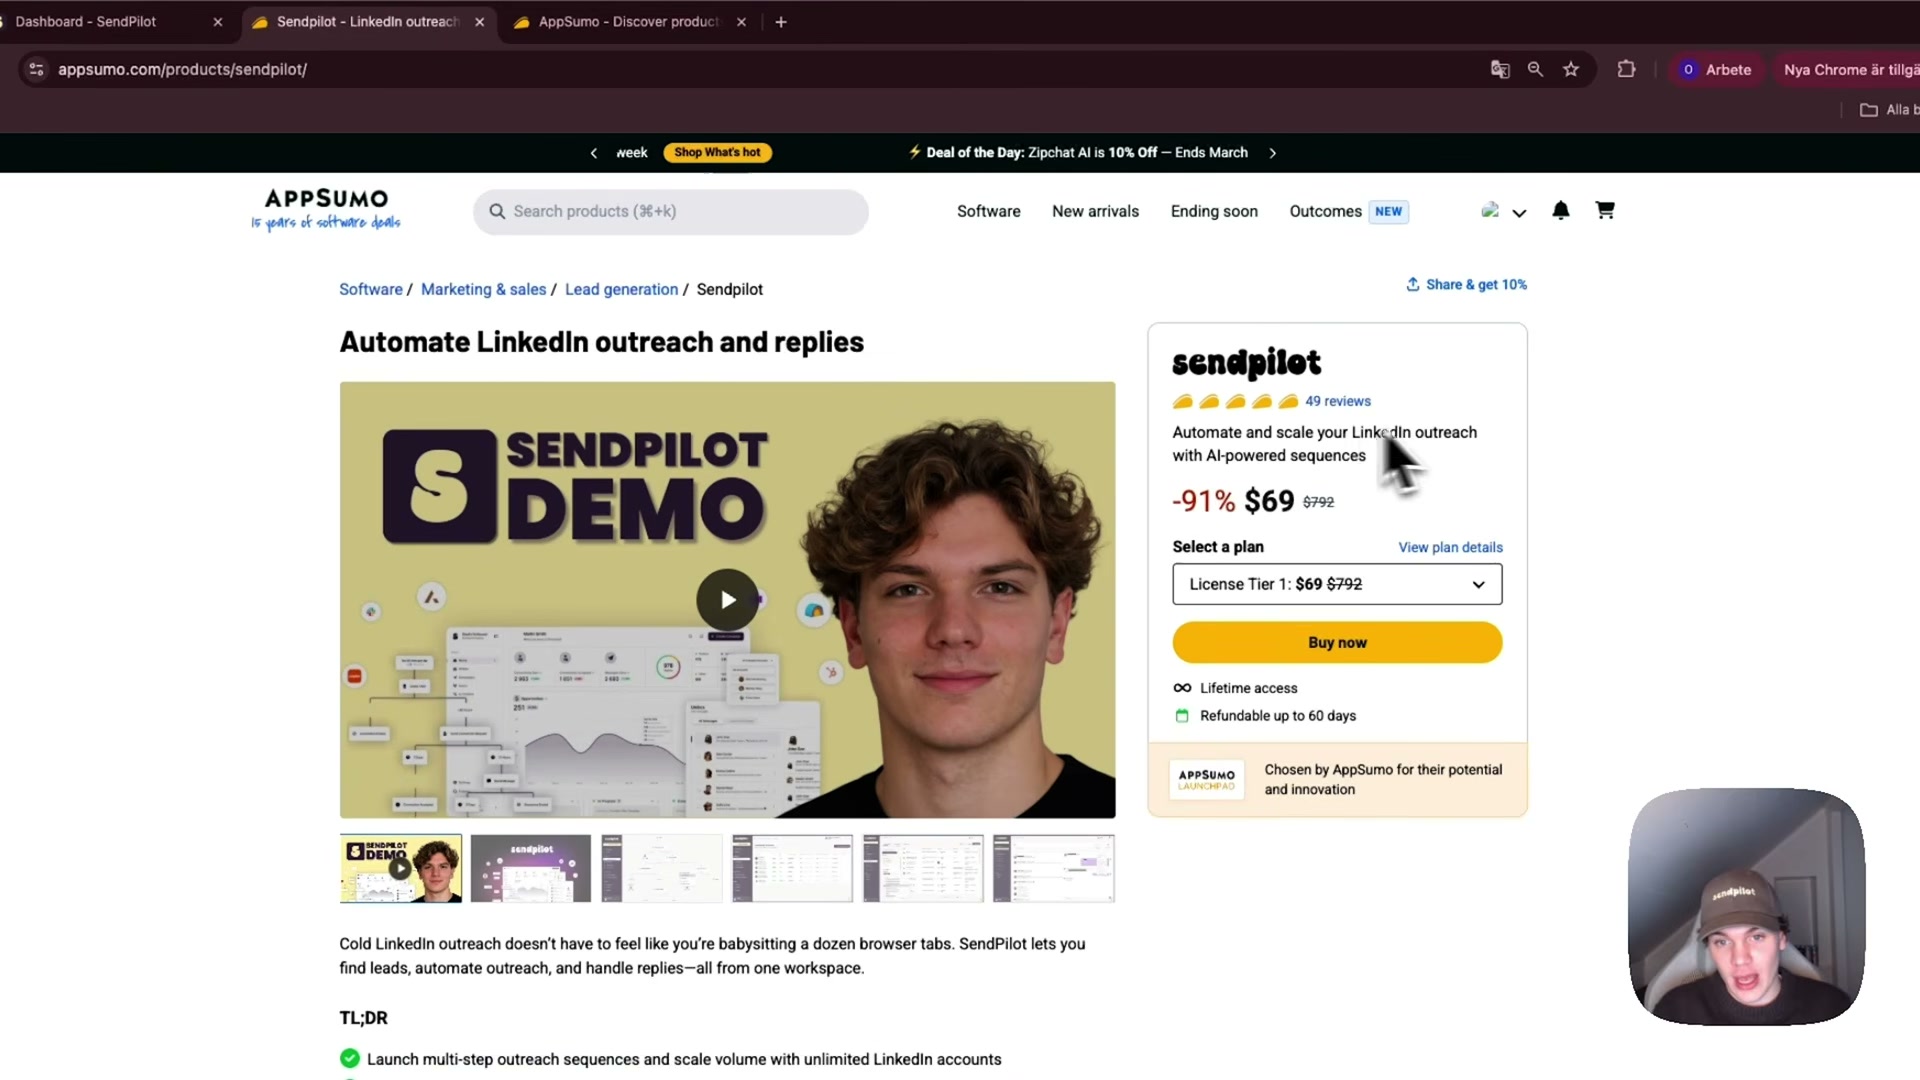
Task: Click the site info icon in address bar
Action: pos(36,69)
